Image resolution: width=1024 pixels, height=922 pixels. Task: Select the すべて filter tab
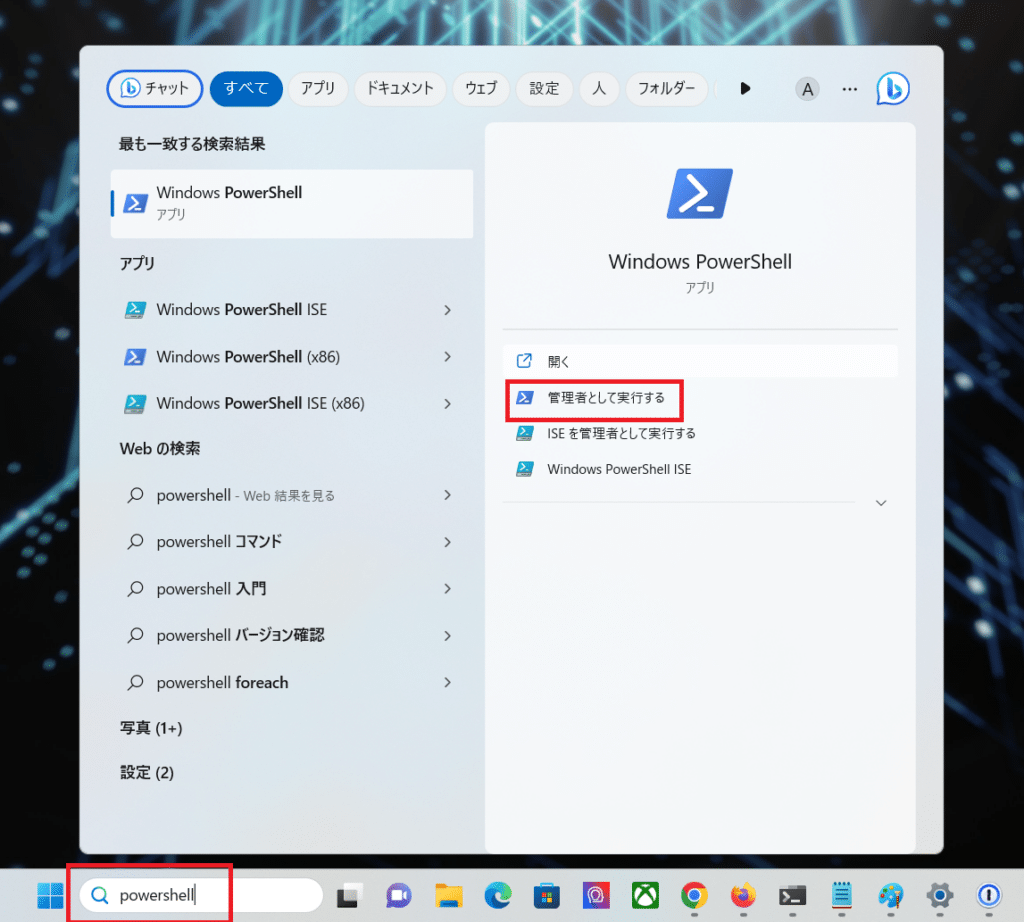(x=246, y=88)
